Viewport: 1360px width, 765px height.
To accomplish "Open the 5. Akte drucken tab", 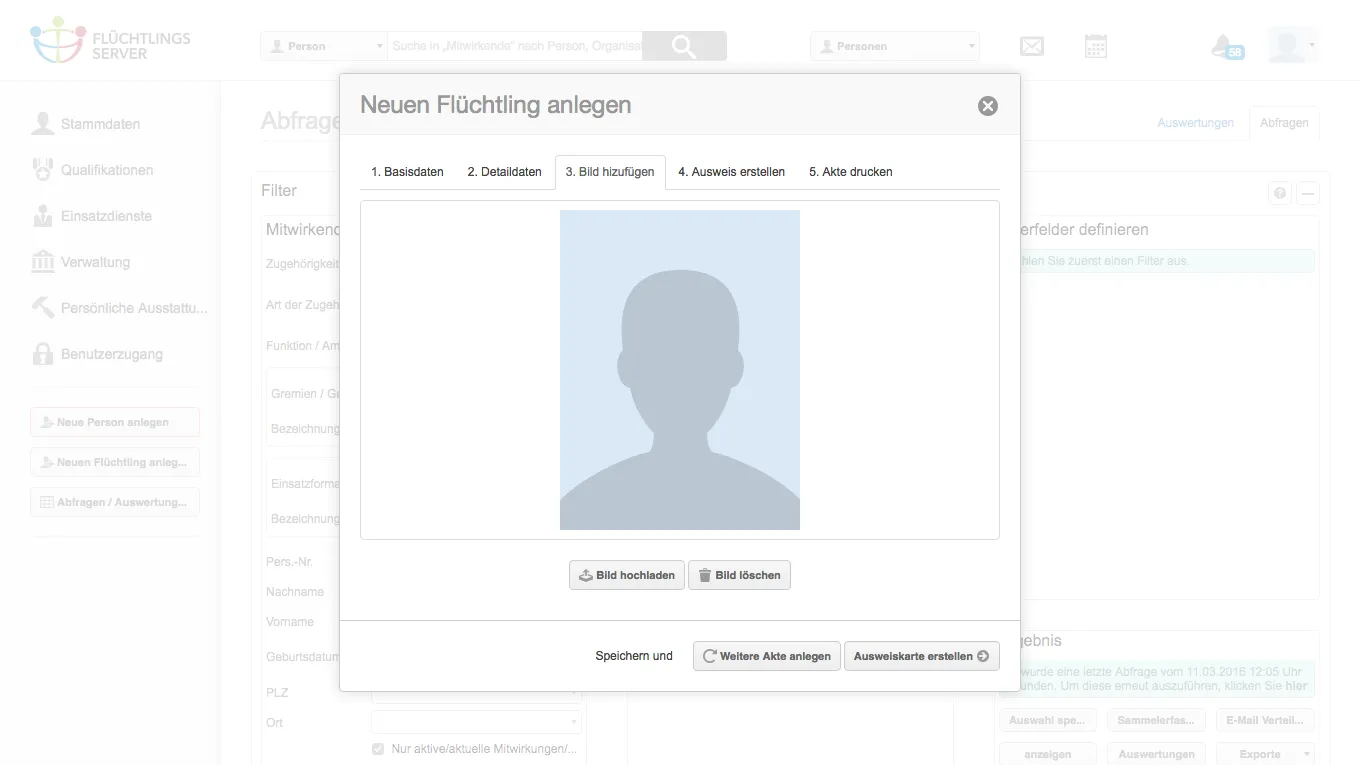I will point(851,172).
